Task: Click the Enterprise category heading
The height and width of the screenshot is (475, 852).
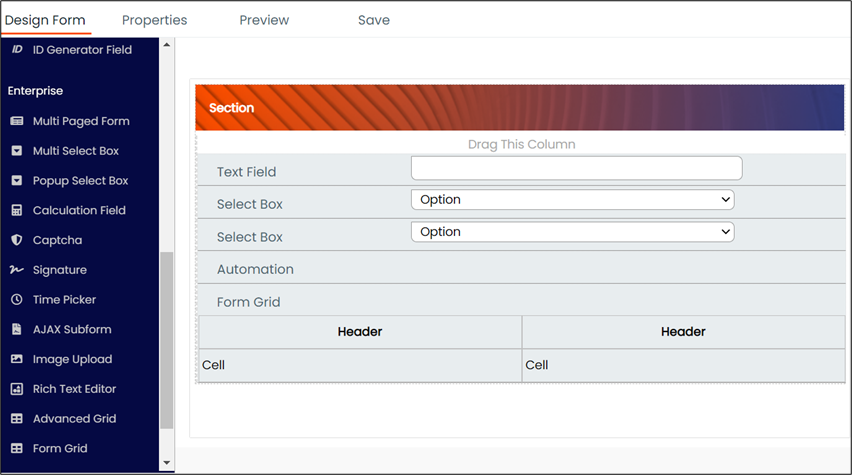Action: pos(35,91)
